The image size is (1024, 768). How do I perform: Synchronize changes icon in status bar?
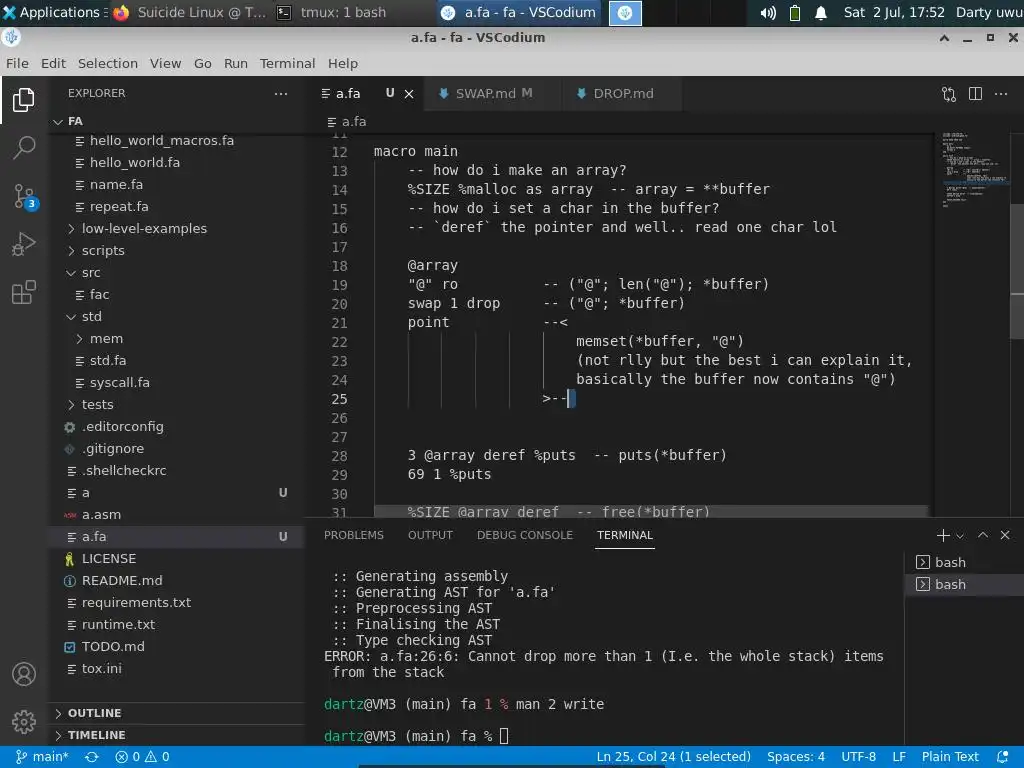click(91, 757)
